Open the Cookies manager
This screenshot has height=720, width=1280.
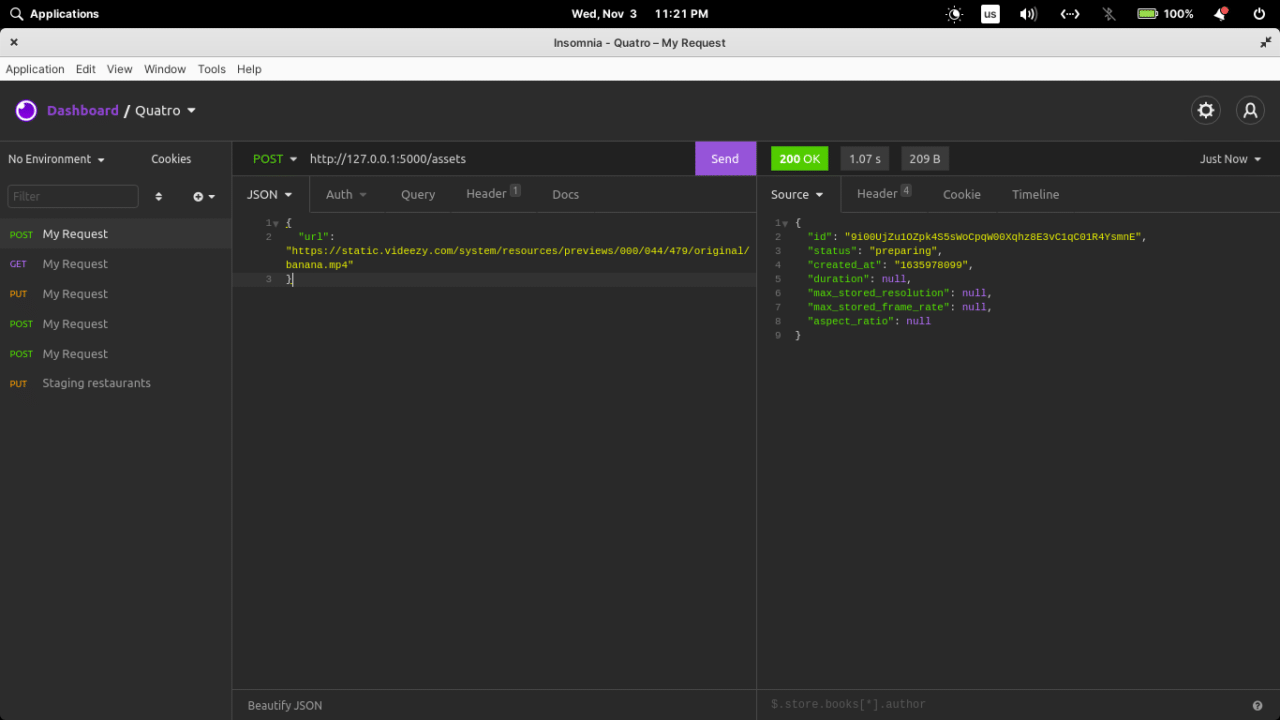click(x=171, y=159)
